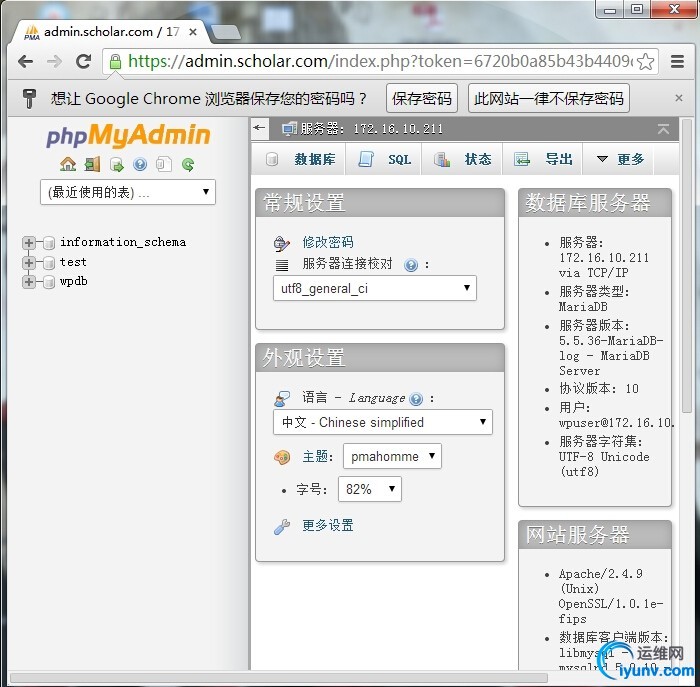Click the browser forward arrow
700x687 pixels.
pyautogui.click(x=54, y=61)
